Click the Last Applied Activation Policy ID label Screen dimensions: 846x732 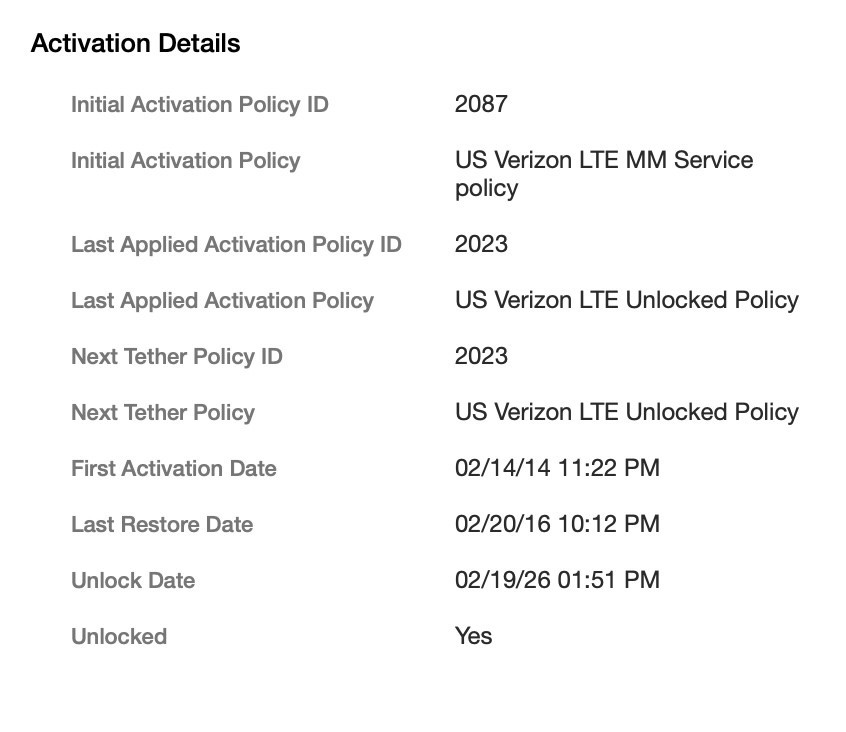click(236, 245)
